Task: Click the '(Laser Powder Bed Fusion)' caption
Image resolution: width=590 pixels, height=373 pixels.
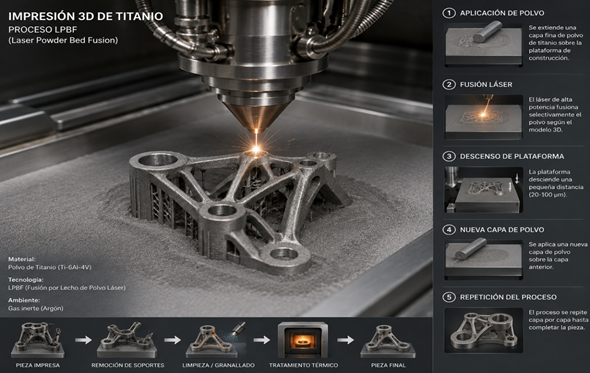Action: [x=63, y=40]
